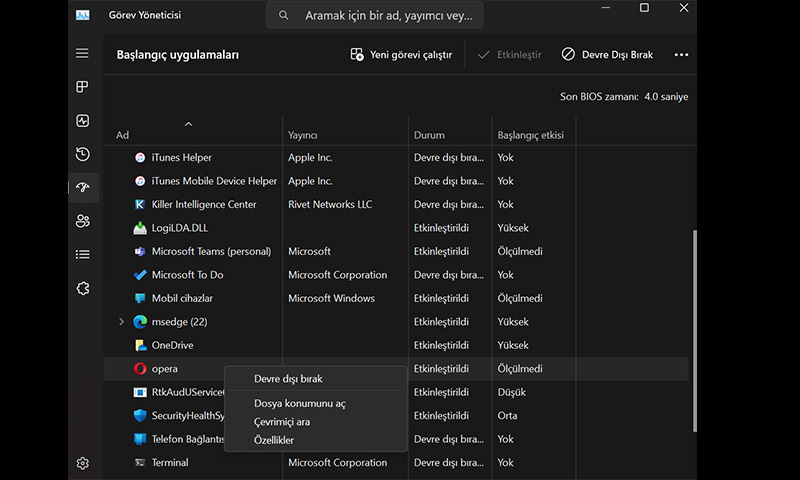
Task: Choose 'Devre dışı bırak' from context menu
Action: tap(315, 379)
